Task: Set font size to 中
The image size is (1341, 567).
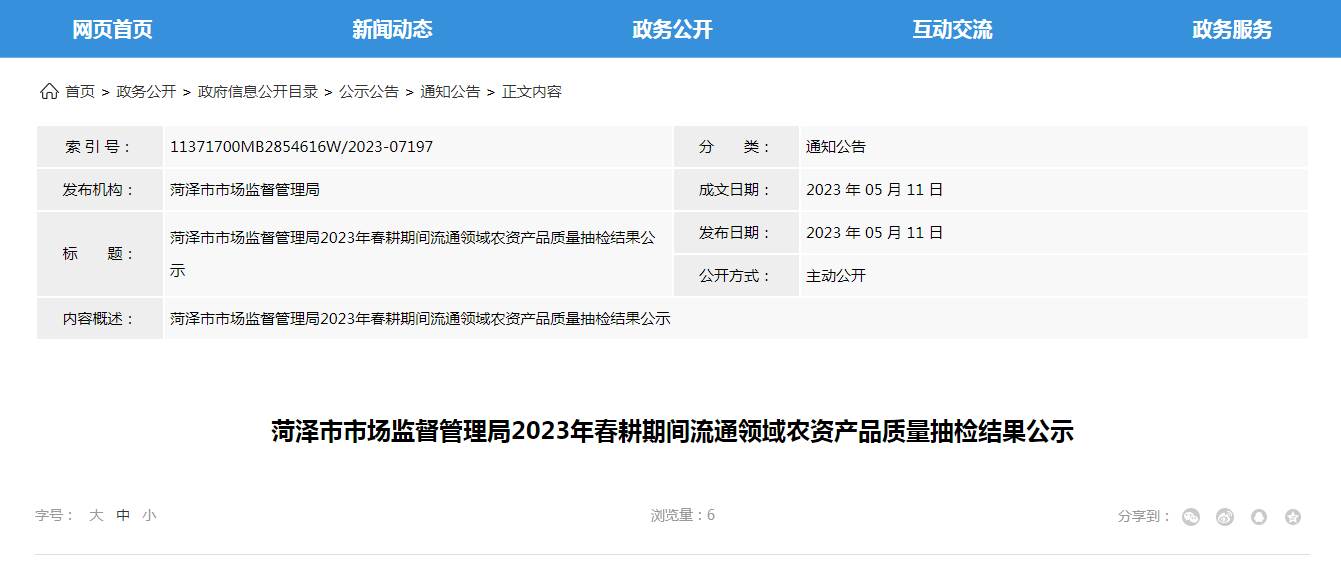Action: [123, 516]
